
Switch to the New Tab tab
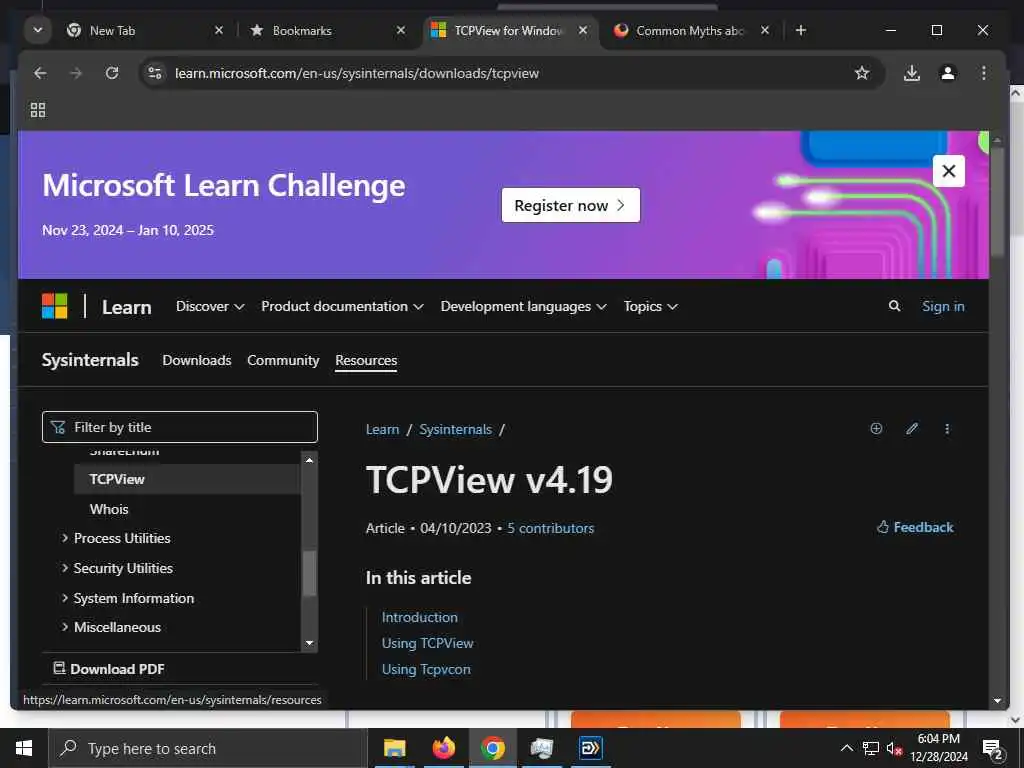[144, 31]
